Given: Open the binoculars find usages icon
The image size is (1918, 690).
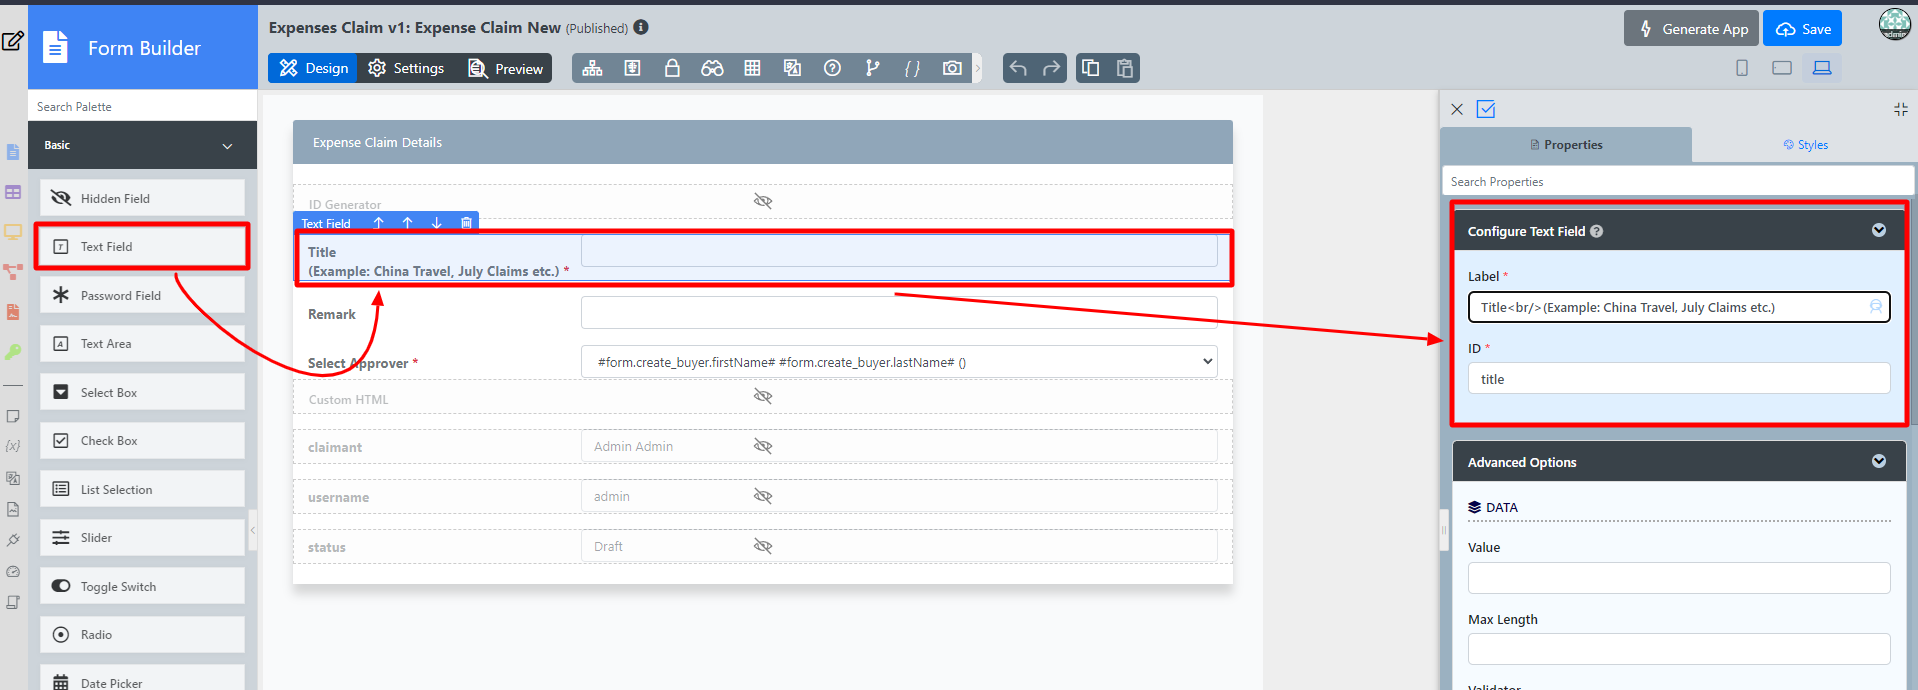Looking at the screenshot, I should point(712,68).
